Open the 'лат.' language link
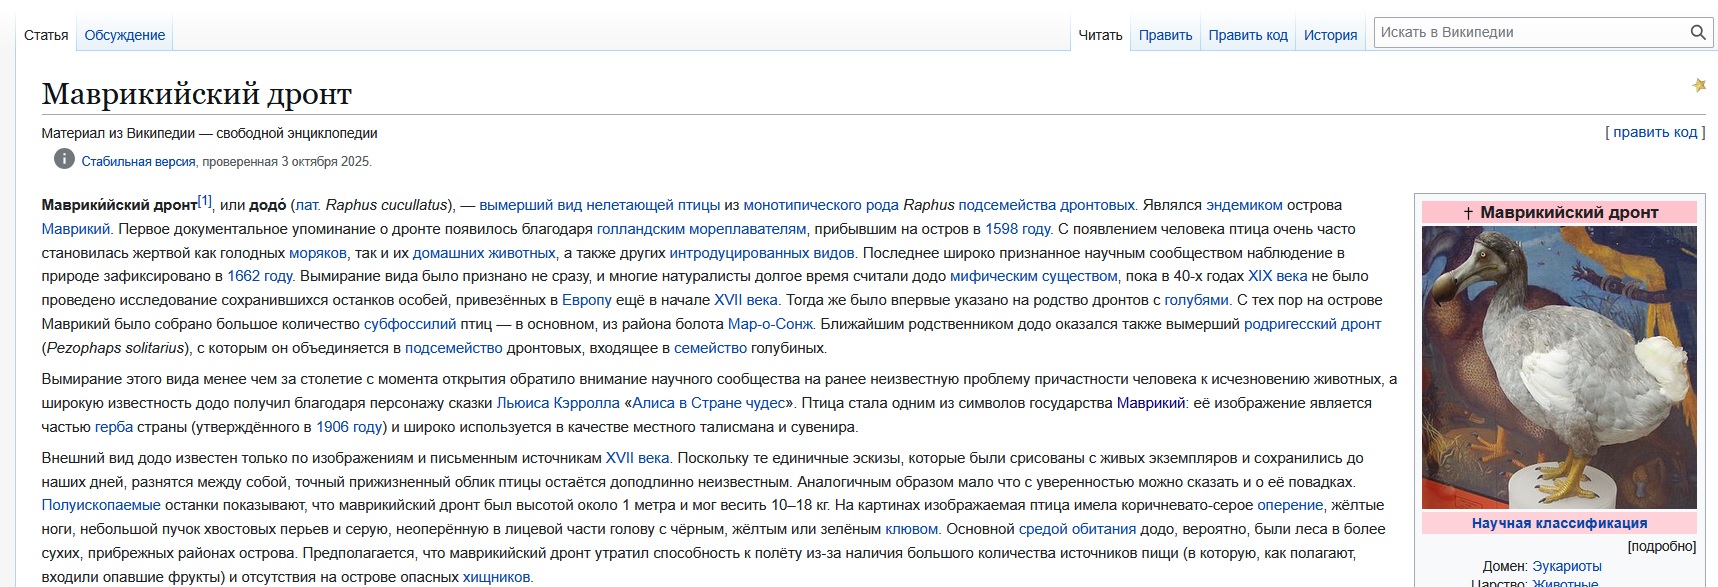This screenshot has height=587, width=1718. tap(308, 205)
